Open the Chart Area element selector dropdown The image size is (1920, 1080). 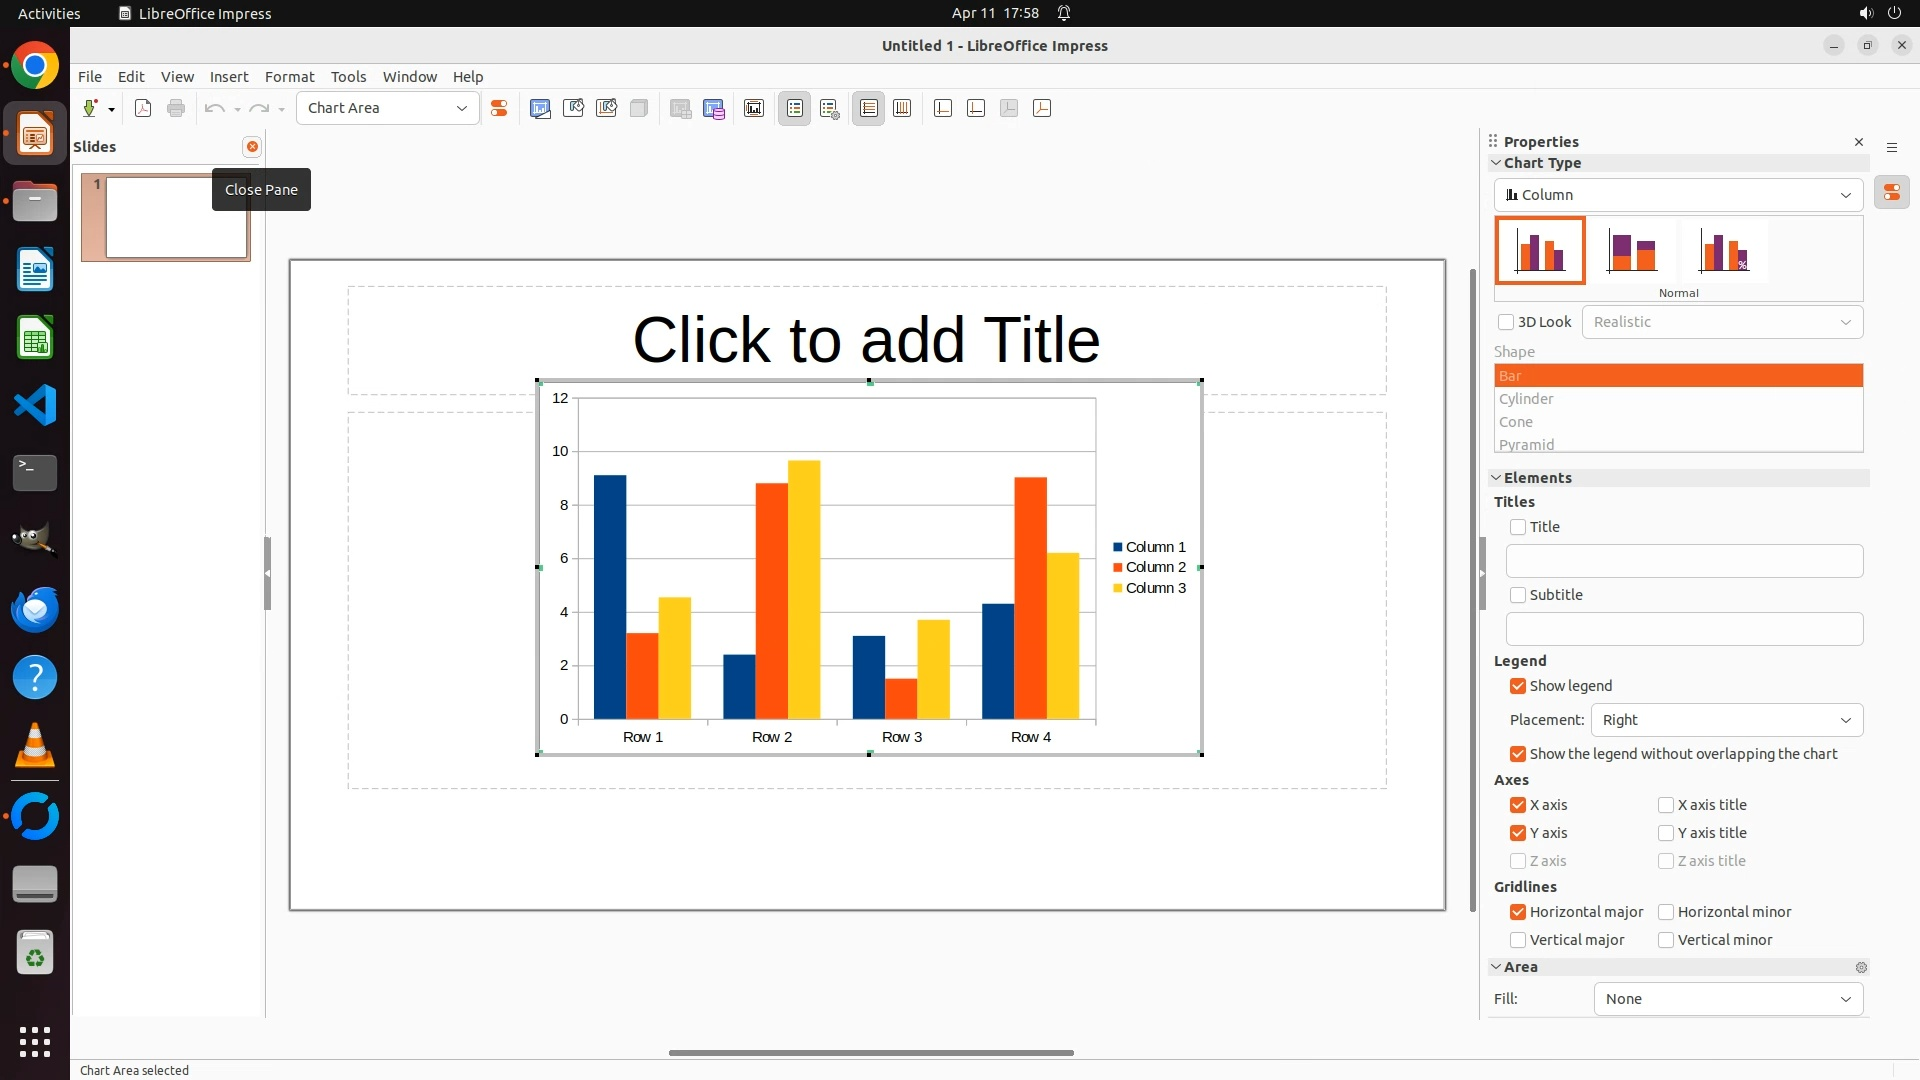[x=387, y=108]
